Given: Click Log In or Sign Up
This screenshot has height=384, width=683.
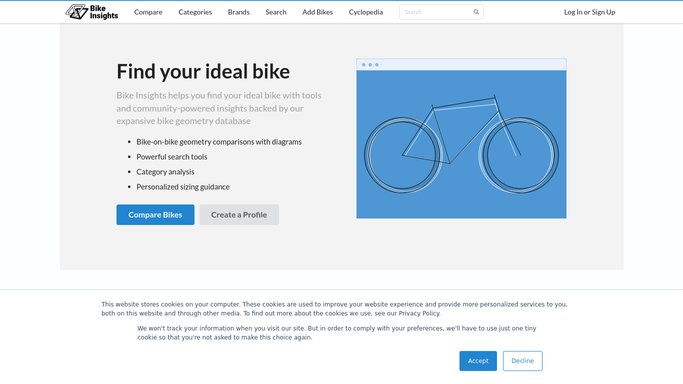Looking at the screenshot, I should 589,12.
